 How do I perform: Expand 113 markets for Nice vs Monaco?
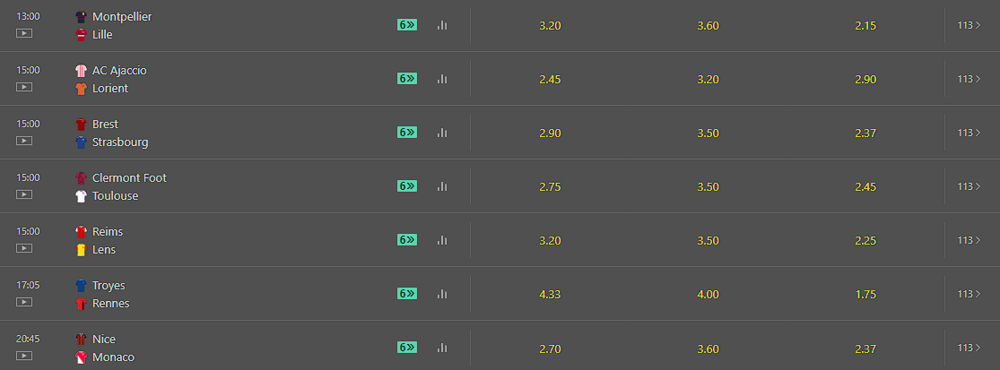click(969, 348)
